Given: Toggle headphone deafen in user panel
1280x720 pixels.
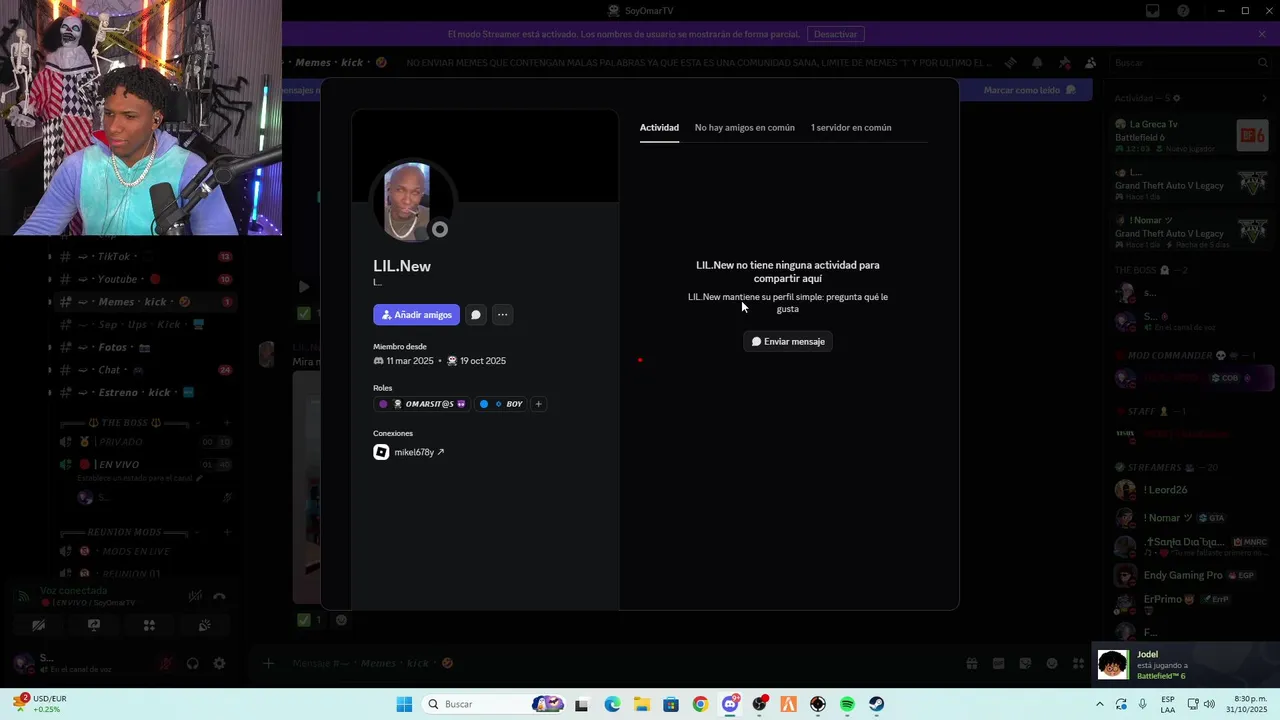Looking at the screenshot, I should 193,663.
